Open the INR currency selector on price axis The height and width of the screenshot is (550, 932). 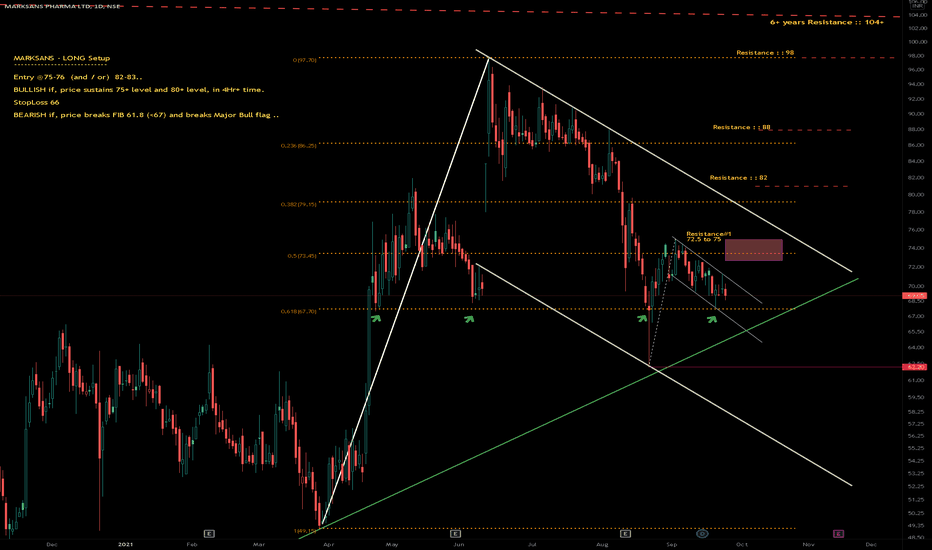click(x=917, y=5)
